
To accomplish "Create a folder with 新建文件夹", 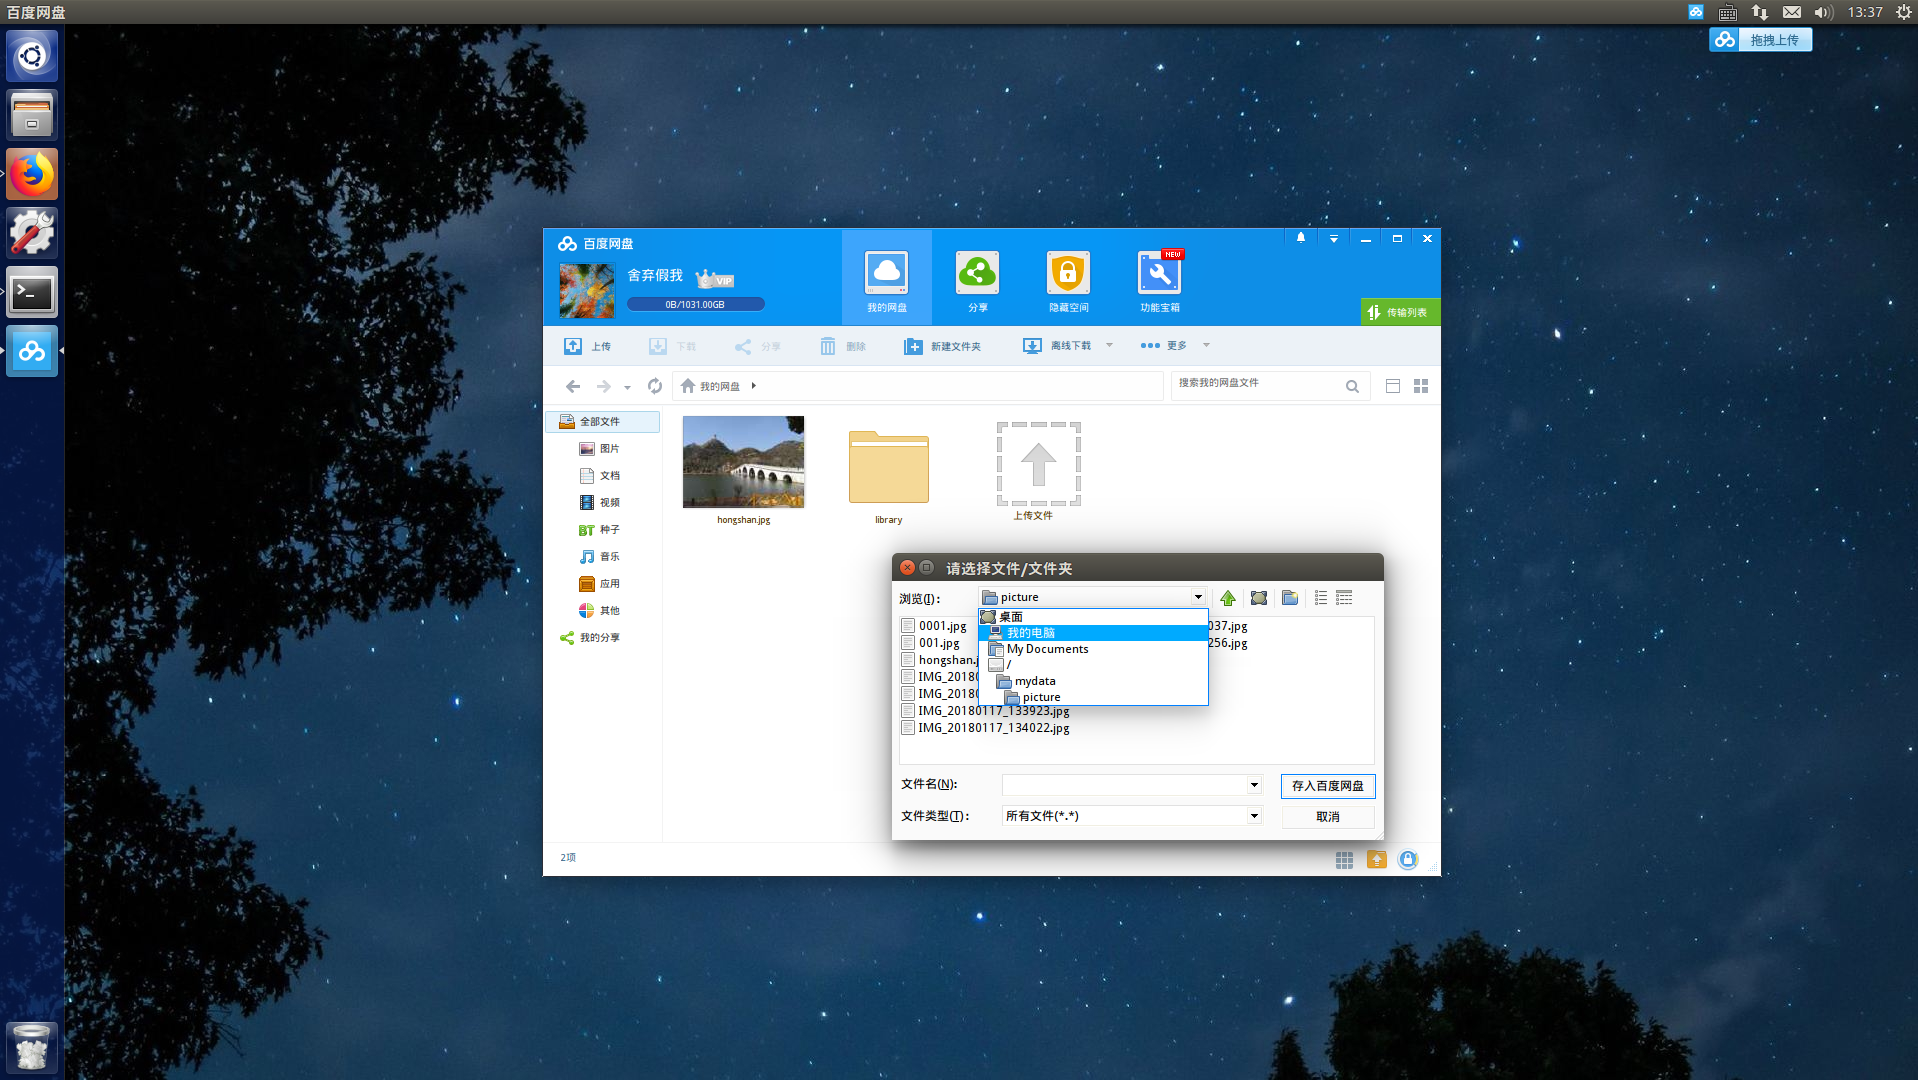I will pyautogui.click(x=942, y=346).
